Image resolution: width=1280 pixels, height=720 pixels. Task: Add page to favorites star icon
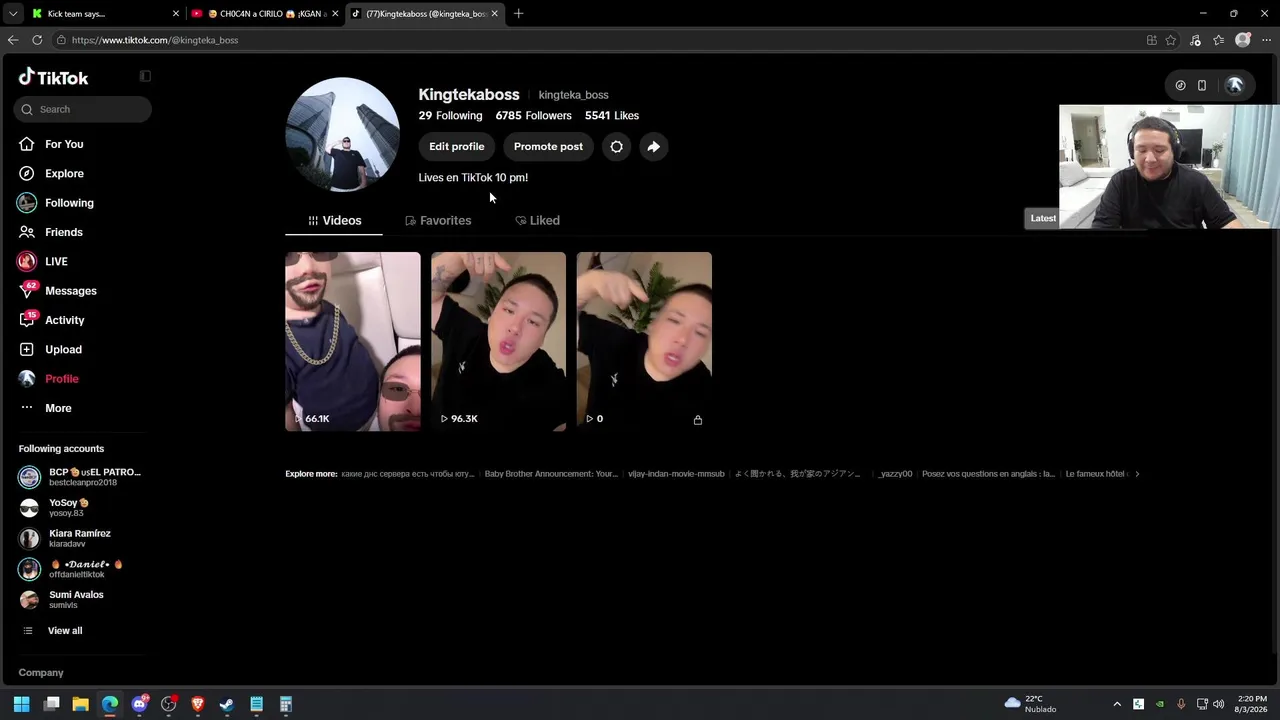(x=1171, y=40)
